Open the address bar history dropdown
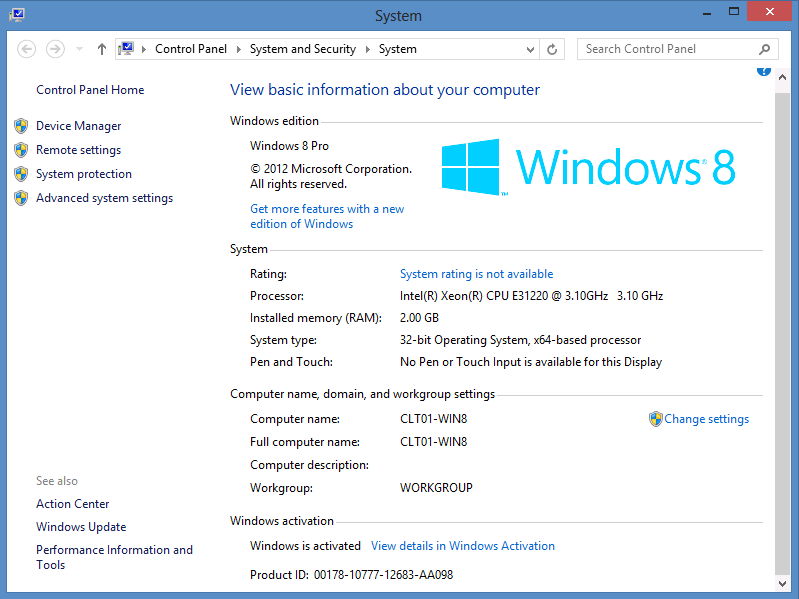 pyautogui.click(x=530, y=49)
